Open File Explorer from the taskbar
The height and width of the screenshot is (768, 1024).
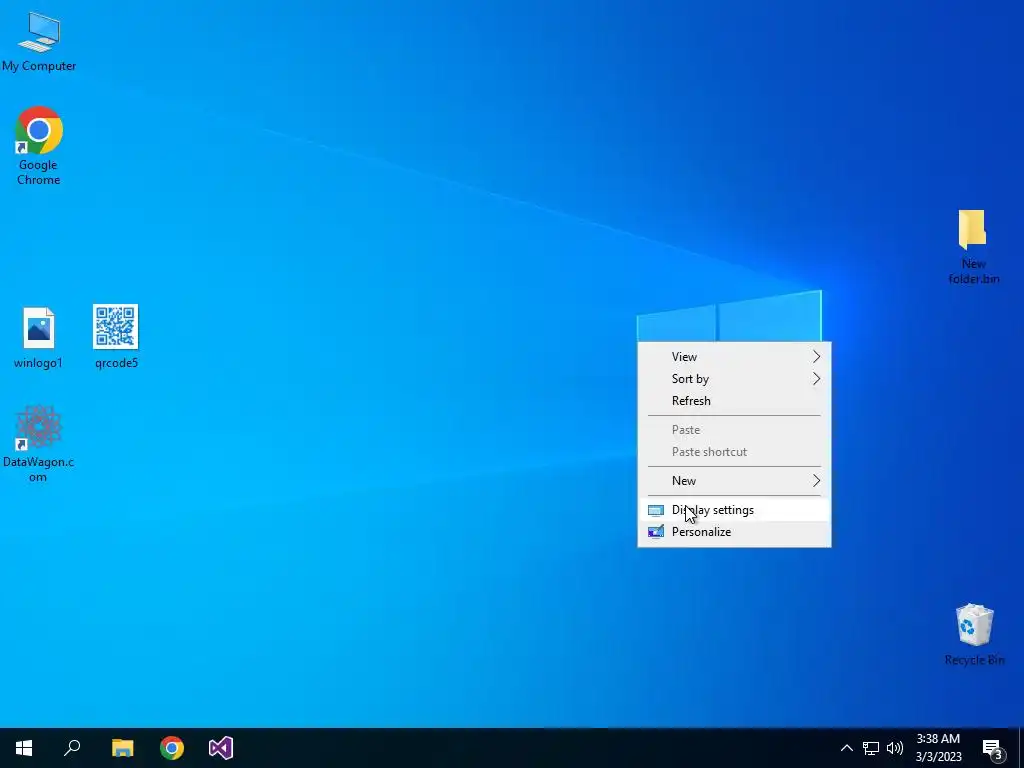pyautogui.click(x=122, y=748)
